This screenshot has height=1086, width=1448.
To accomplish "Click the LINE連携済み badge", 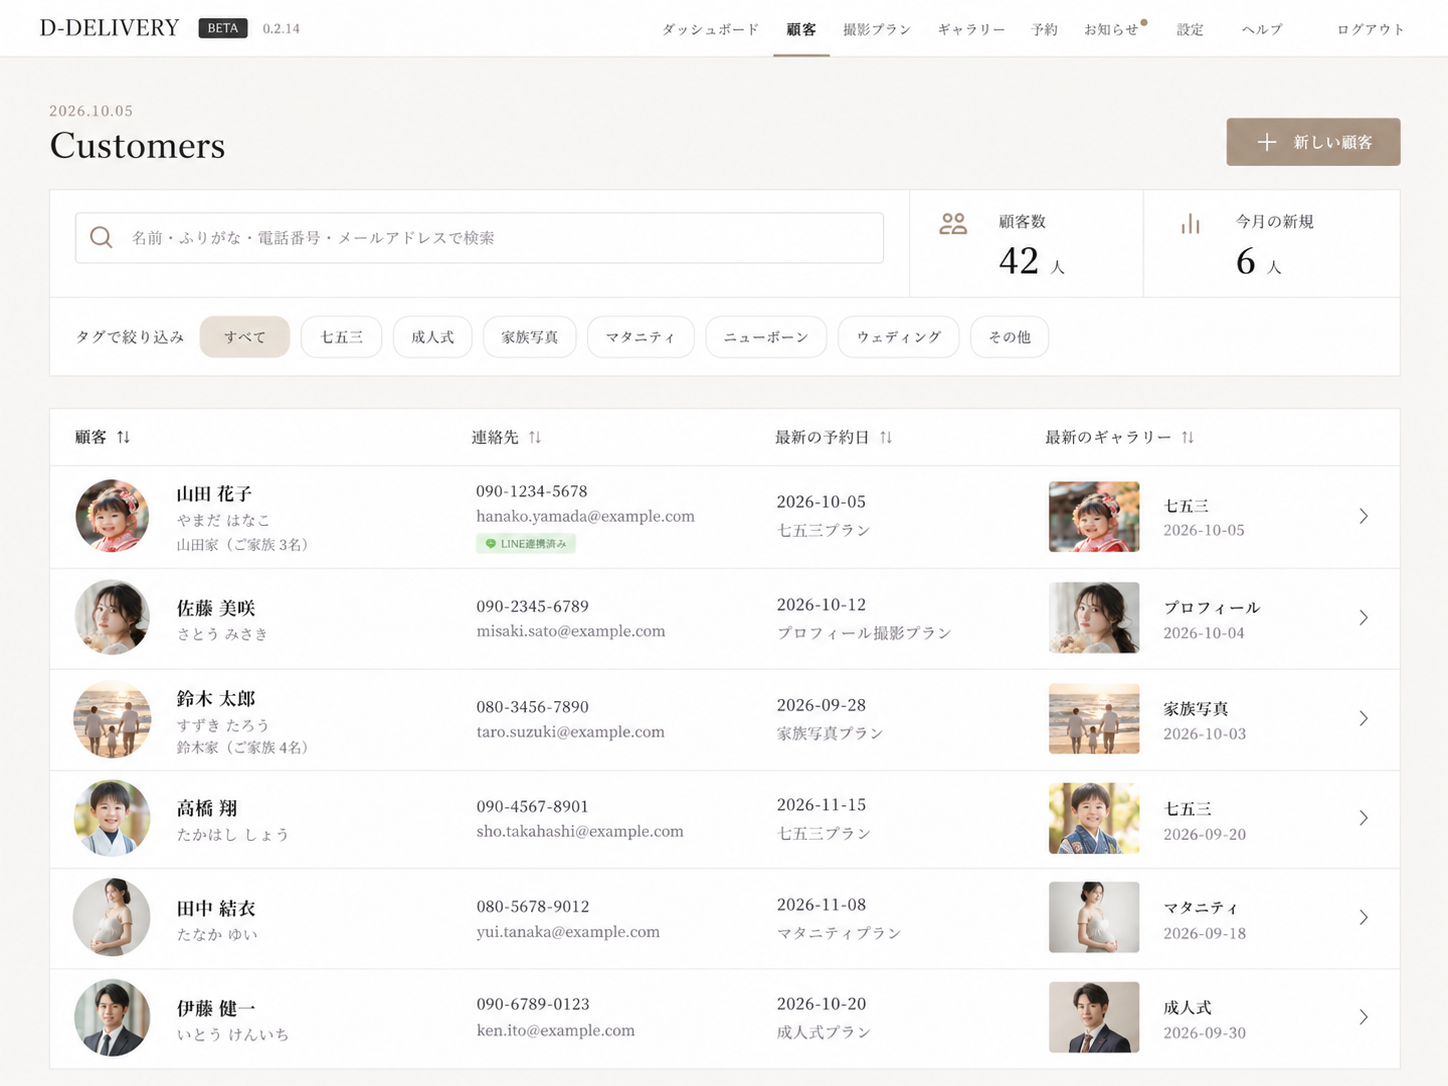I will 526,544.
